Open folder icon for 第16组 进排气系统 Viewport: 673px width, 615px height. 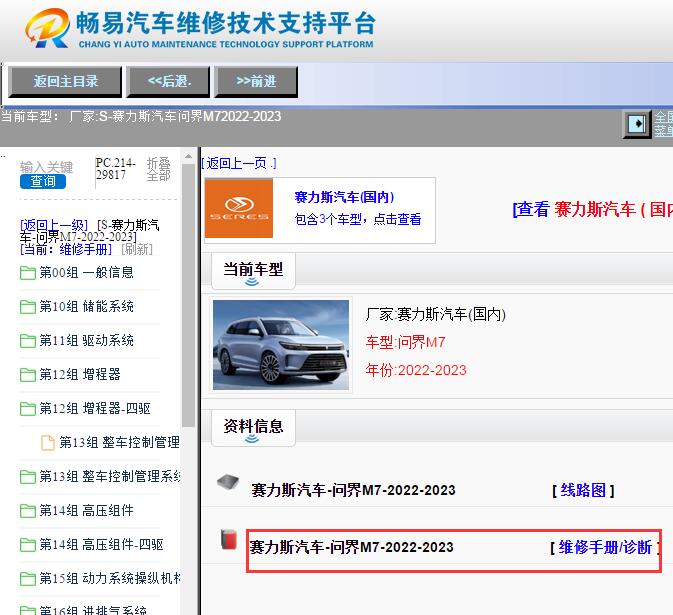click(28, 610)
